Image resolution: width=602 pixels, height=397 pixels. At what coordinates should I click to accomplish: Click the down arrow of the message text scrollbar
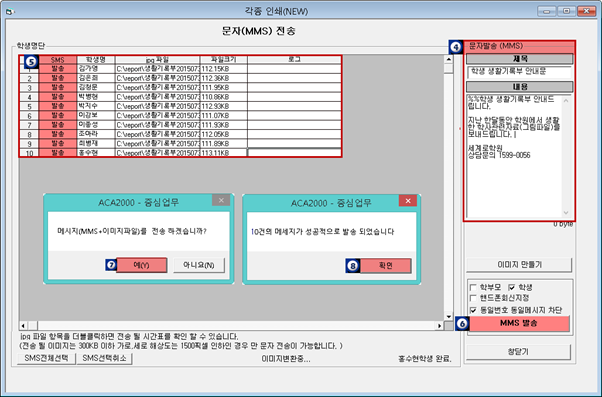click(566, 212)
